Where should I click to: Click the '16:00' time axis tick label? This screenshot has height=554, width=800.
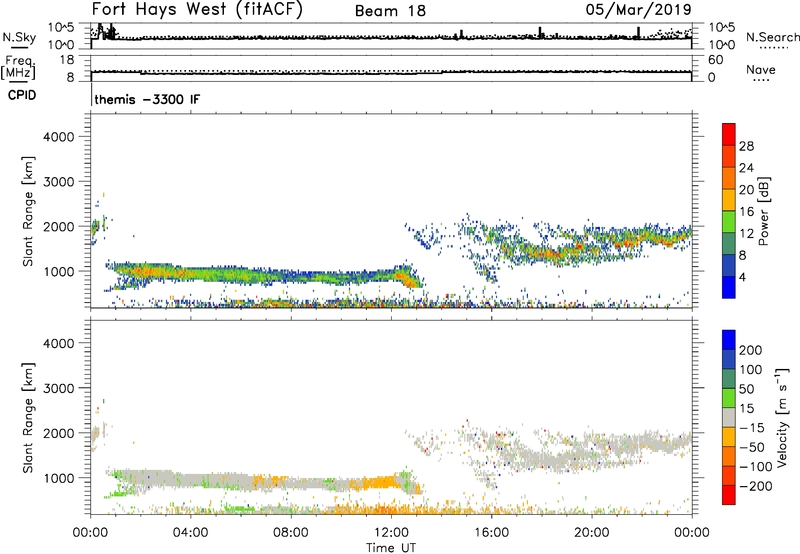click(491, 533)
